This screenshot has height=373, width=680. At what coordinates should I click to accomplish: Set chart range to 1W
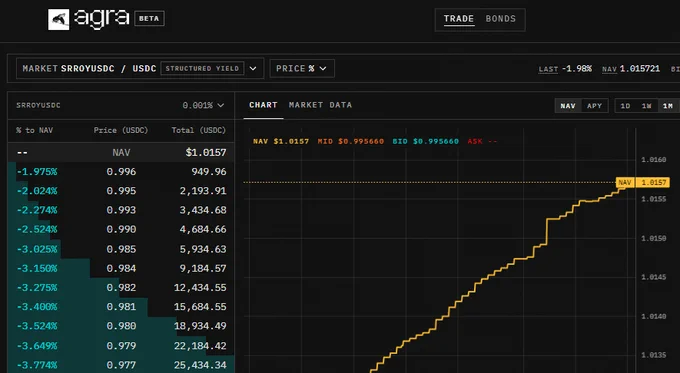647,106
